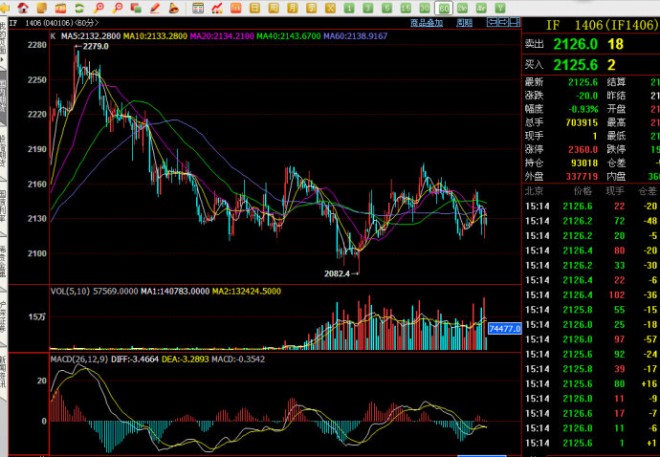
Task: Open the table list view icon
Action: click(199, 7)
